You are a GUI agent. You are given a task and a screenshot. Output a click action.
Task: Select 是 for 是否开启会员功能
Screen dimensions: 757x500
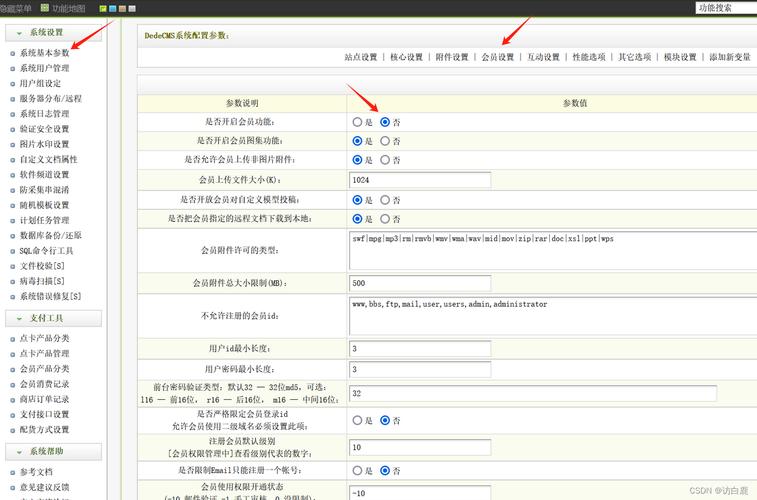(357, 122)
